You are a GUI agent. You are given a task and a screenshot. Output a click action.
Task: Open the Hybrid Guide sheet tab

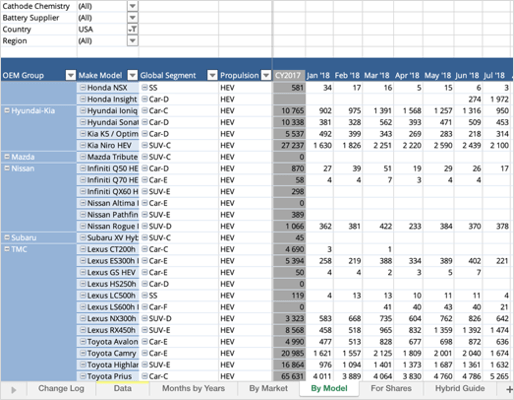[x=460, y=388]
